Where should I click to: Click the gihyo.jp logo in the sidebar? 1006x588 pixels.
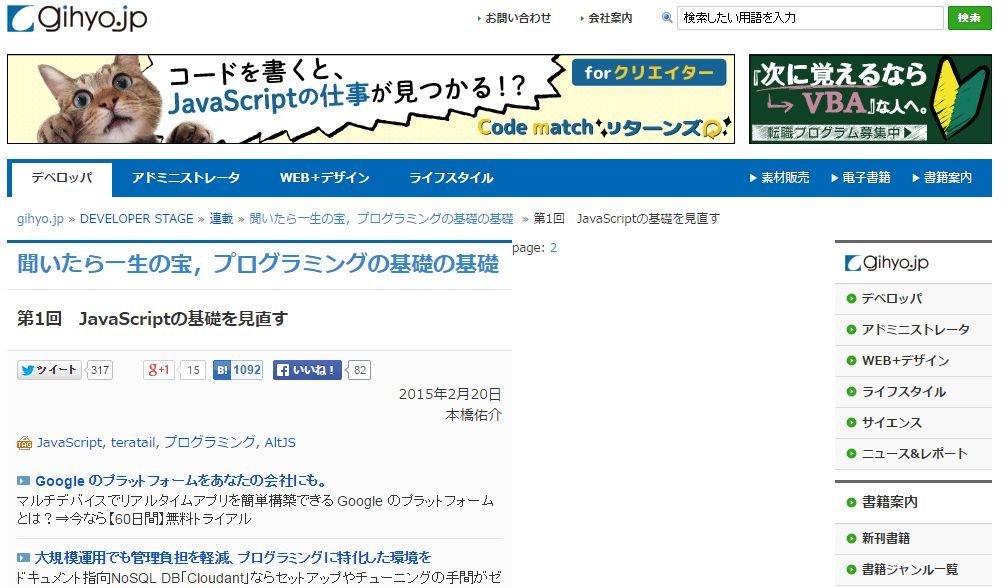pyautogui.click(x=887, y=263)
